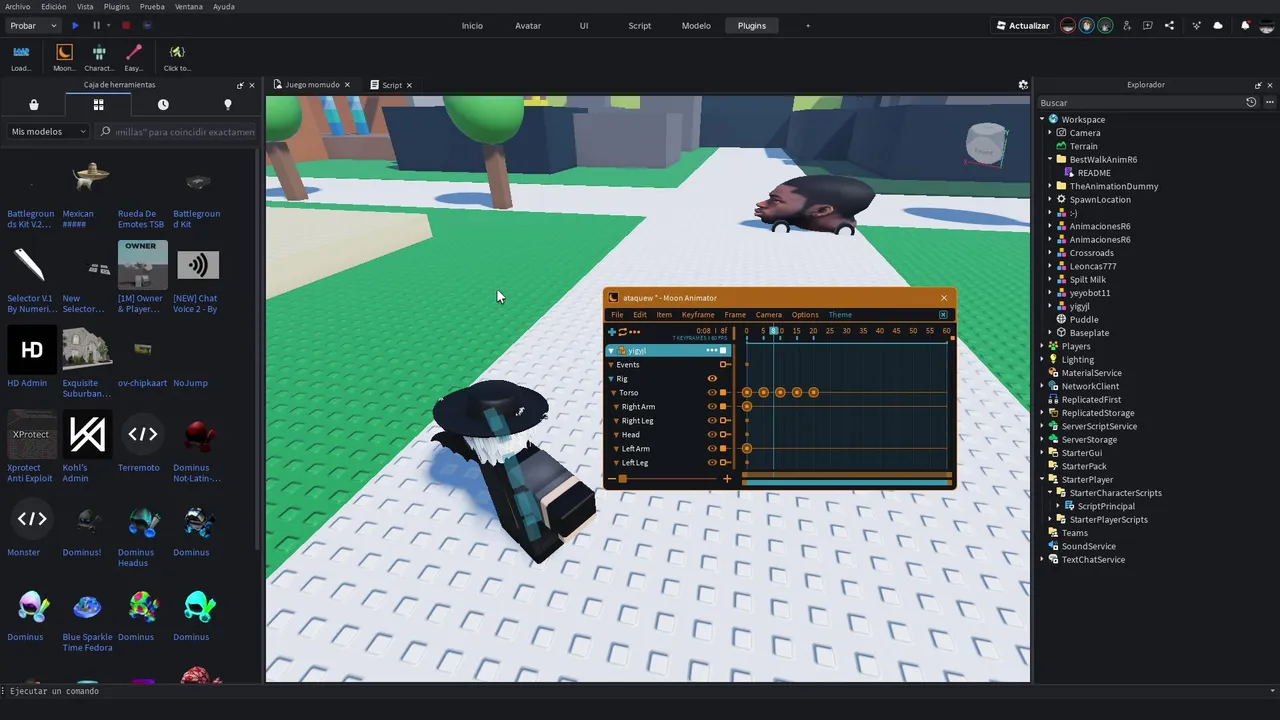
Task: Open the Probar test mode dropdown
Action: point(33,25)
